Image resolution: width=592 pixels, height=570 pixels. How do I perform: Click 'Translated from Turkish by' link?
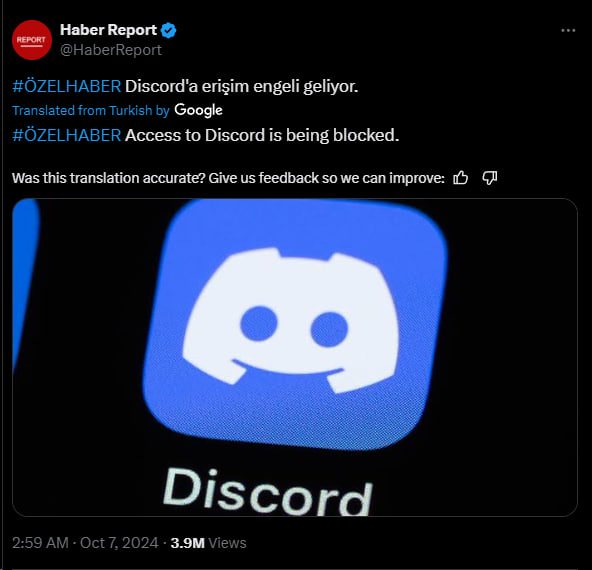pyautogui.click(x=91, y=111)
